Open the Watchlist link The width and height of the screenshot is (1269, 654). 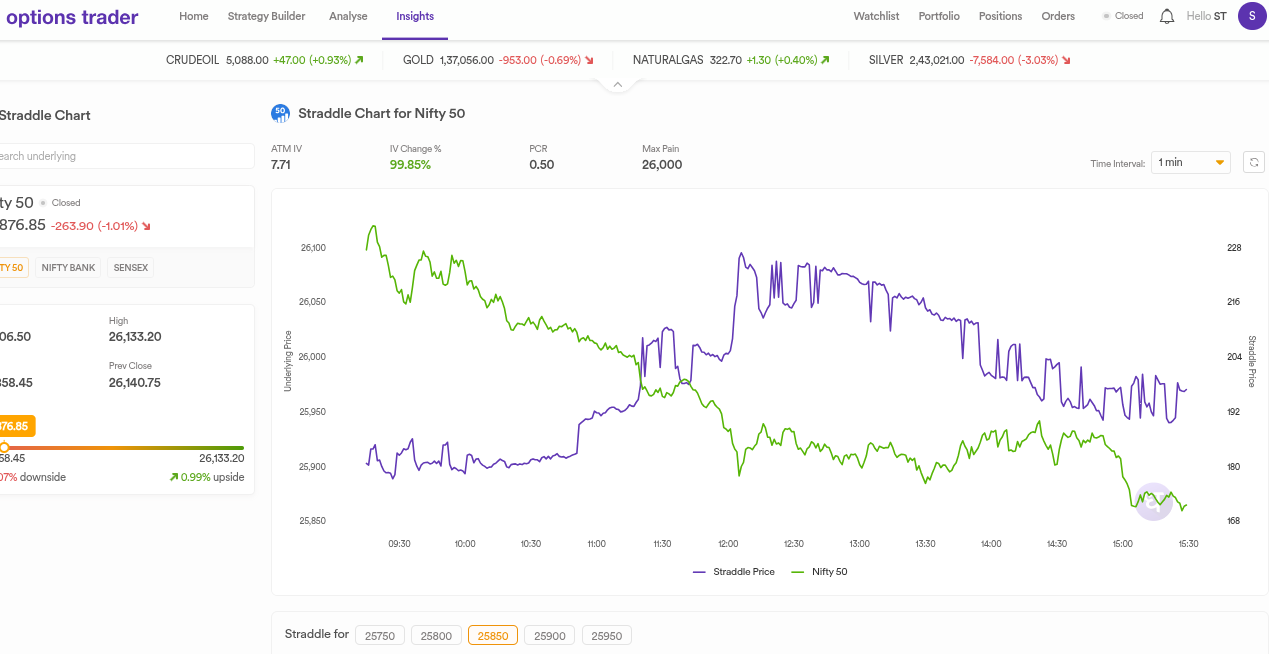[x=876, y=16]
